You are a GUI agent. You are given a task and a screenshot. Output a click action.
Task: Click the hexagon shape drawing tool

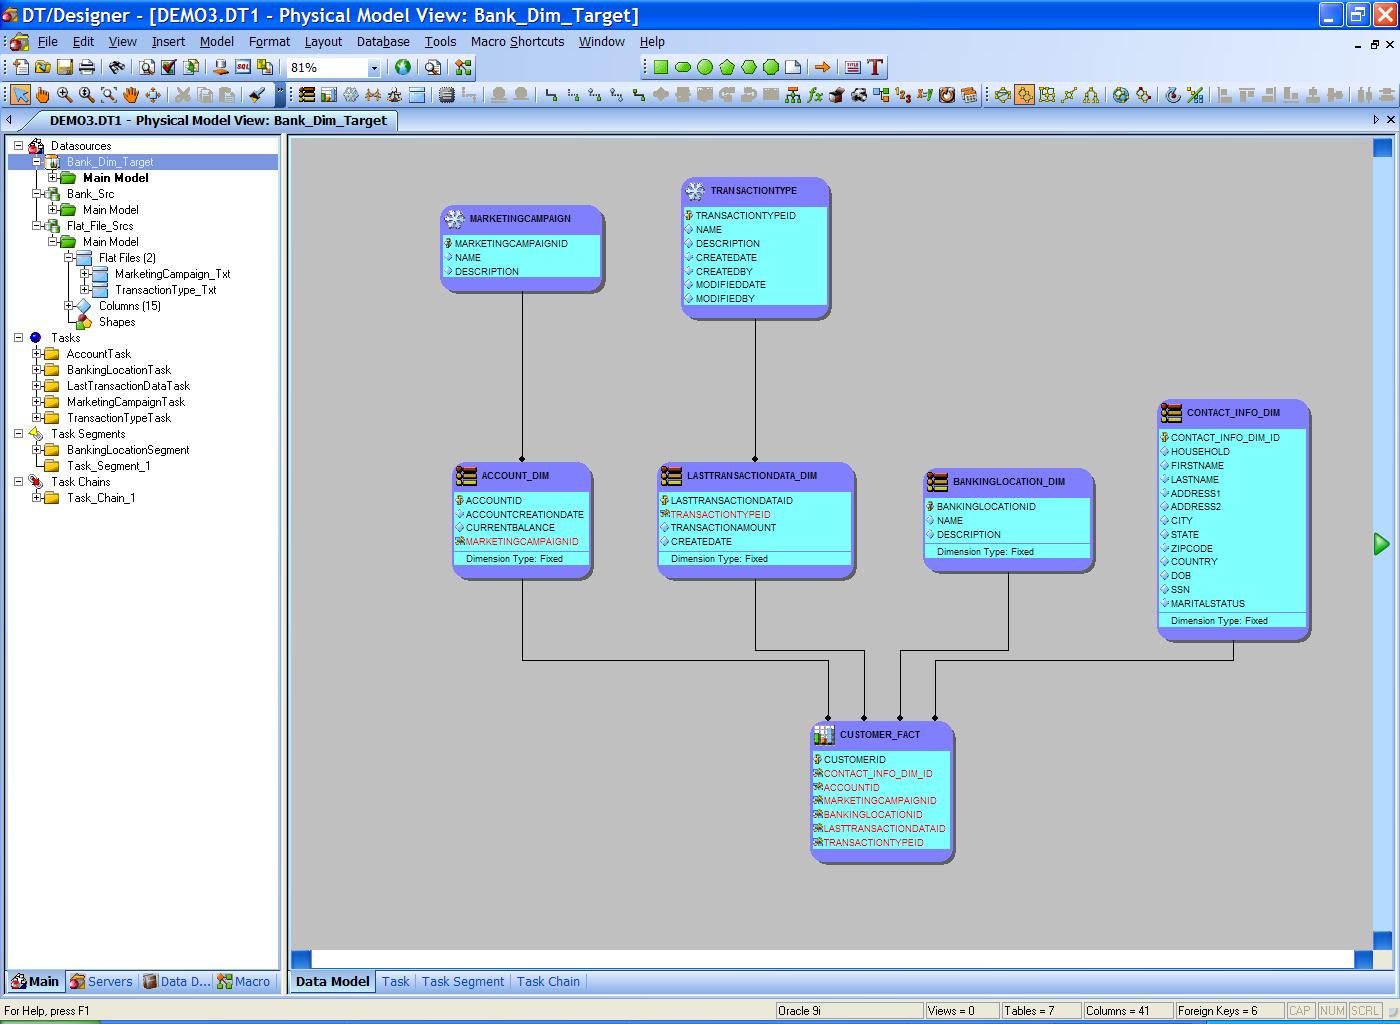tap(750, 67)
